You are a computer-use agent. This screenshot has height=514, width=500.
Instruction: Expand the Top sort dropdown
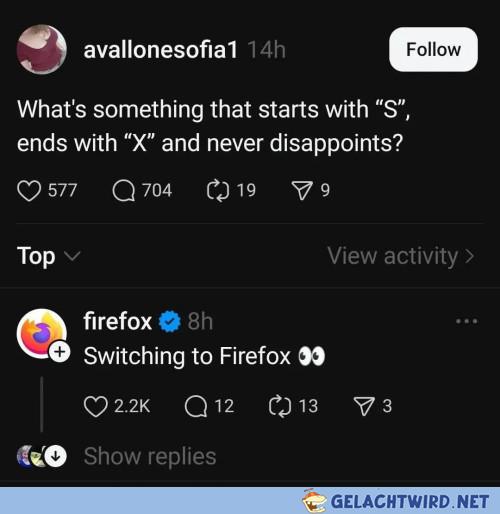pyautogui.click(x=49, y=256)
